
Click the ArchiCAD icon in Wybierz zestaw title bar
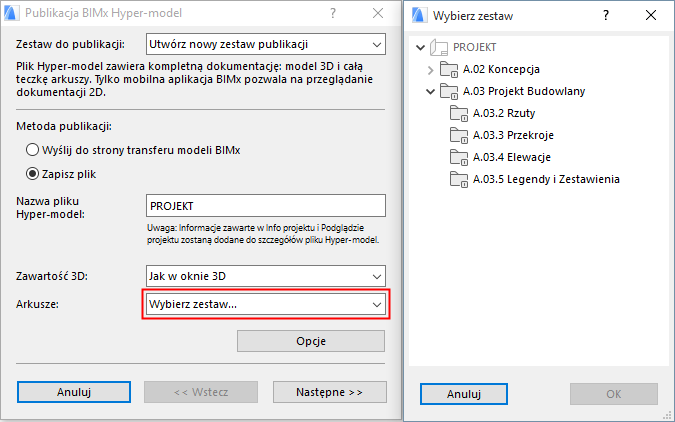419,16
